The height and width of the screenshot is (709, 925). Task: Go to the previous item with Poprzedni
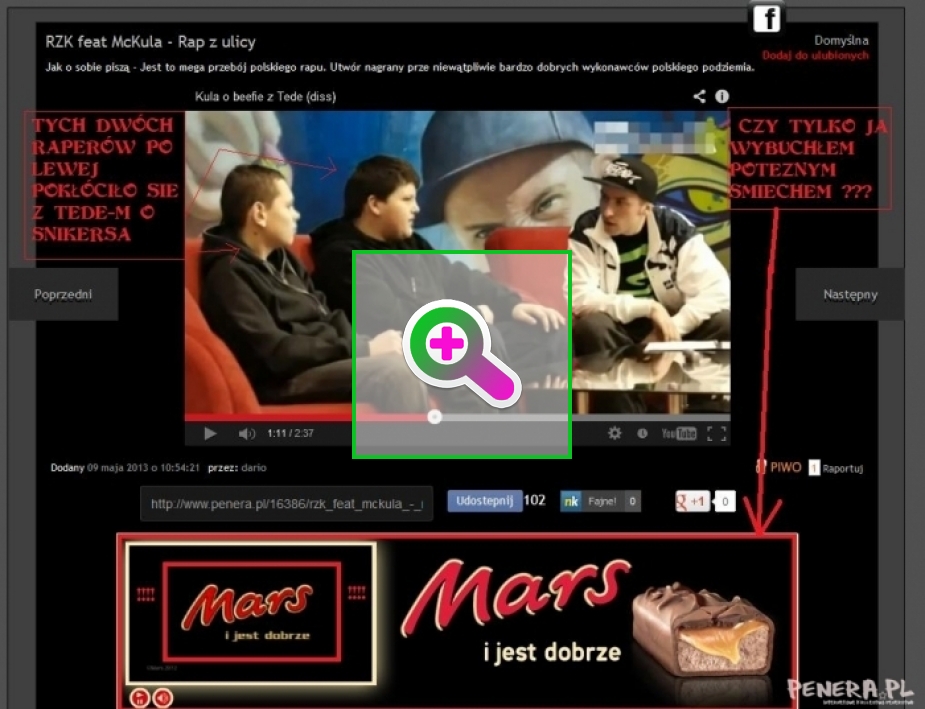point(63,294)
